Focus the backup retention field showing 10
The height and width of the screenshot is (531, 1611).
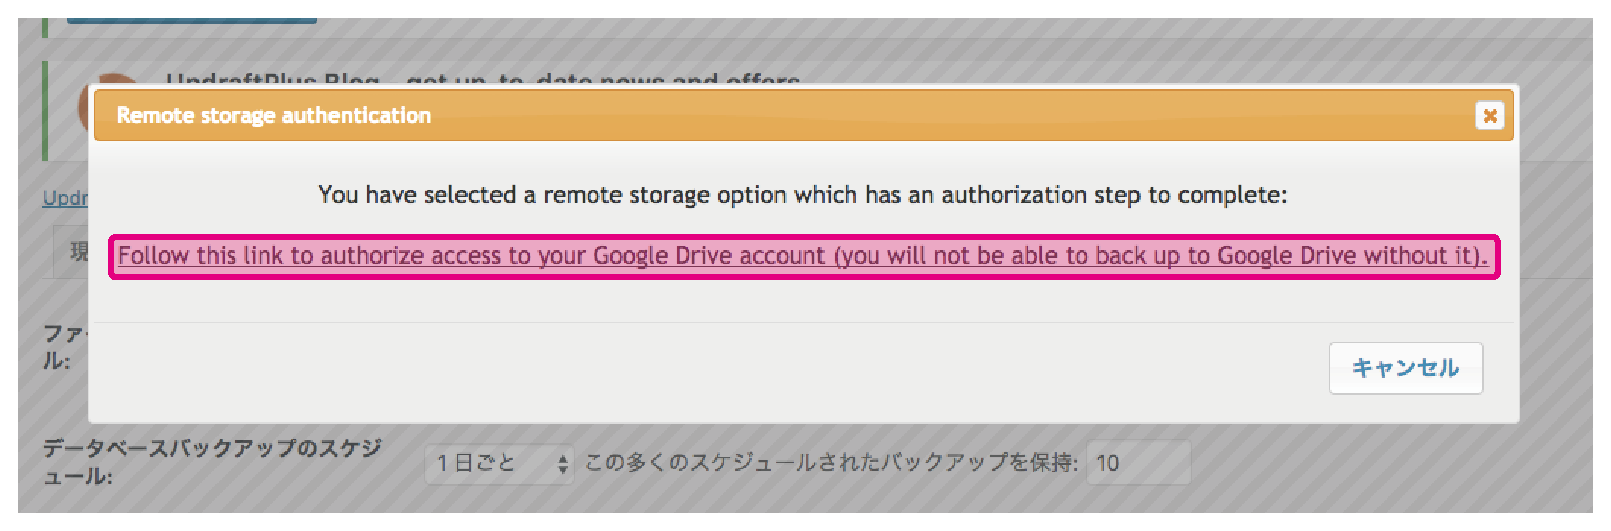[1138, 463]
